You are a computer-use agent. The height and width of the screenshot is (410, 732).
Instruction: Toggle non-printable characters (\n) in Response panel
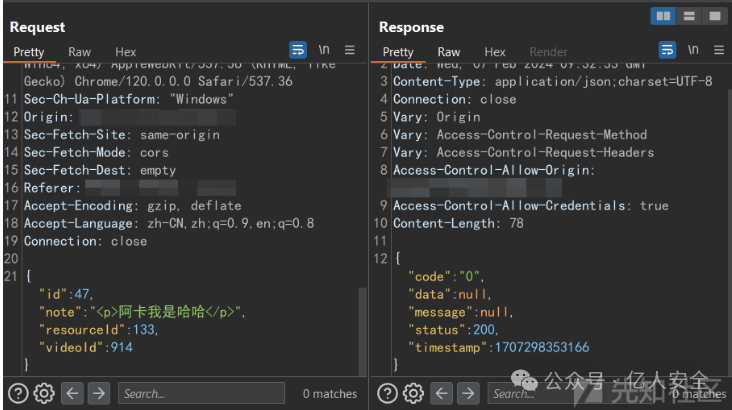693,50
